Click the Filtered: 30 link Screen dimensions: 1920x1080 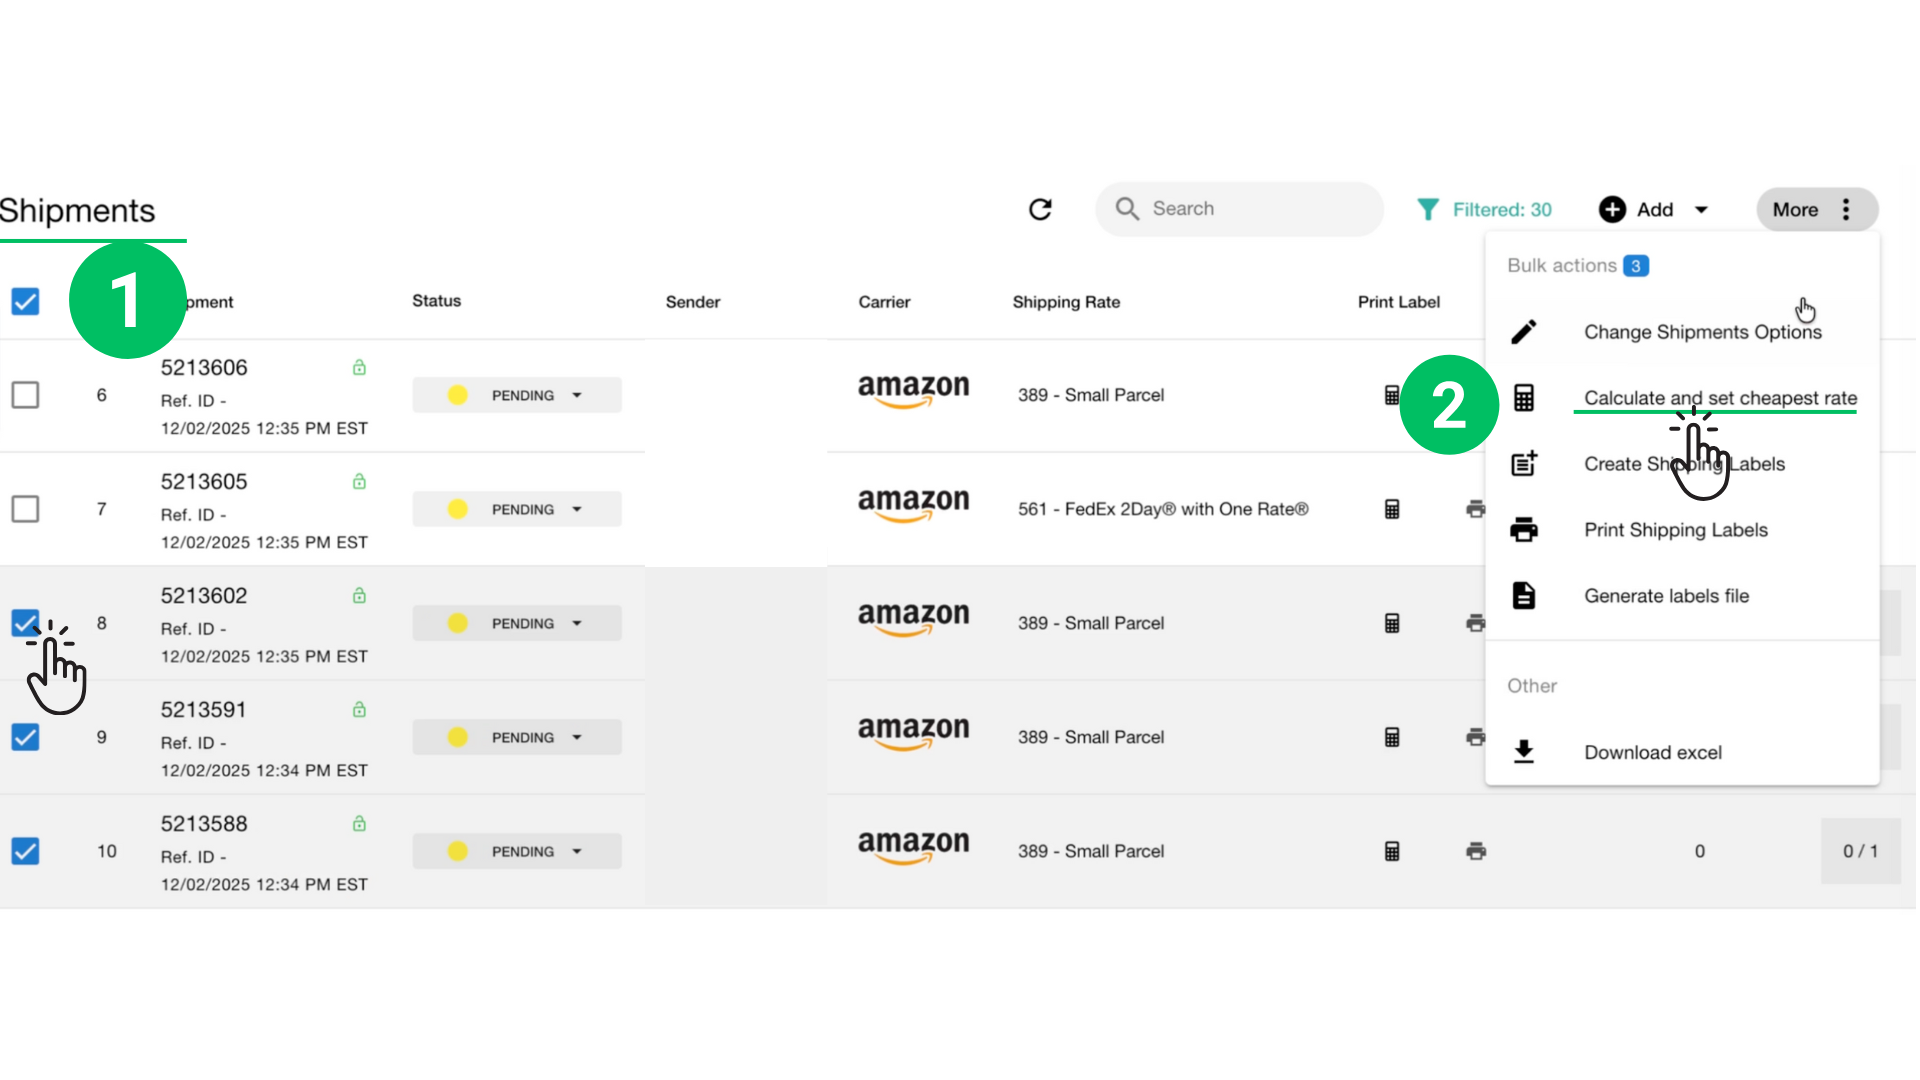pos(1499,209)
